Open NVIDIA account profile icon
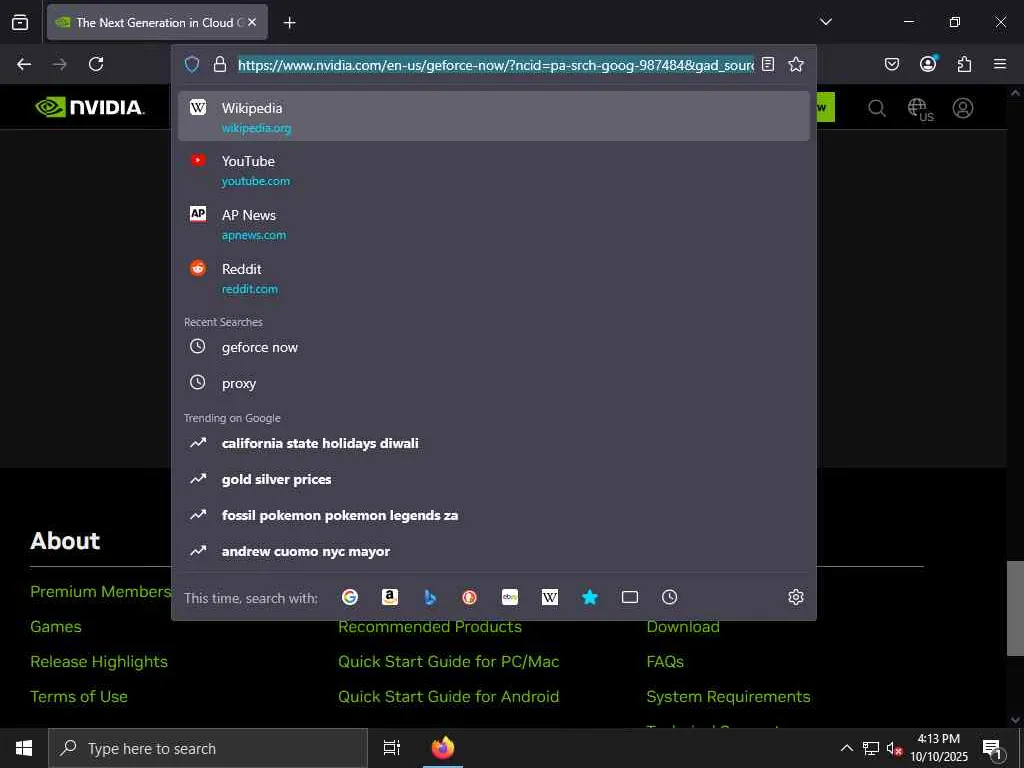This screenshot has height=768, width=1024. [x=963, y=108]
